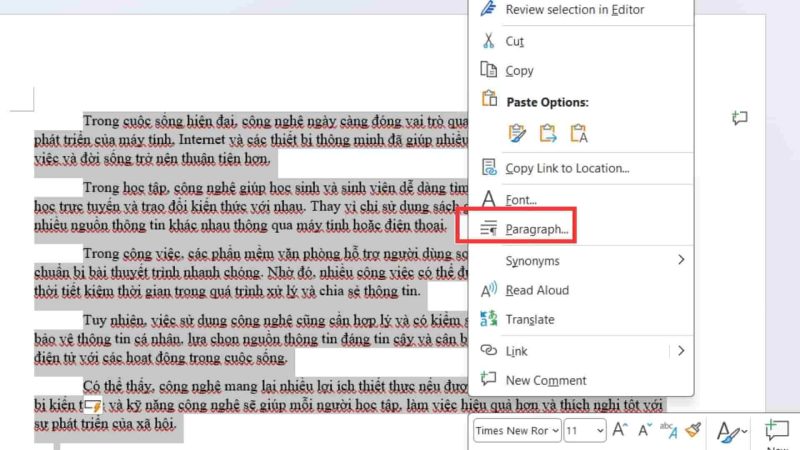Viewport: 800px width, 450px height.
Task: Click text 'Trong học tập'
Action: pyautogui.click(x=126, y=188)
